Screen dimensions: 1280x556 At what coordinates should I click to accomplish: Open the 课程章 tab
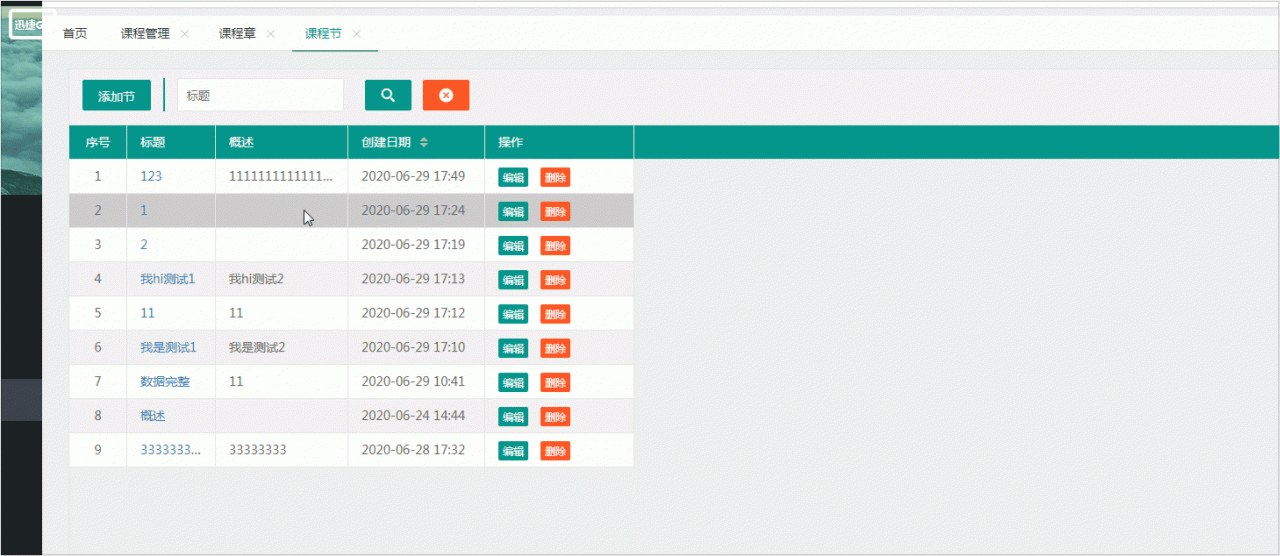coord(237,33)
